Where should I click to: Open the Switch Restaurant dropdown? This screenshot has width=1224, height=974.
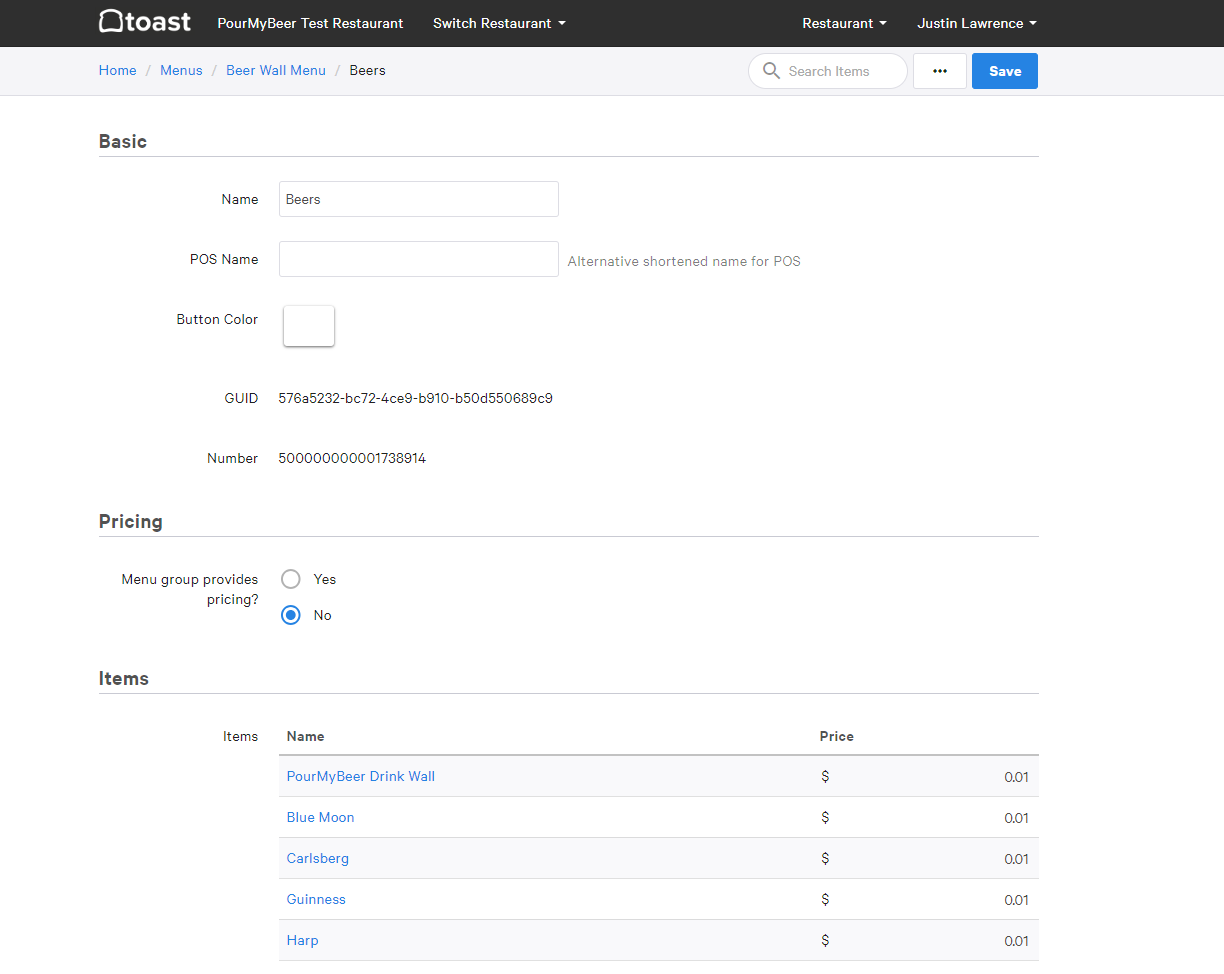point(499,23)
